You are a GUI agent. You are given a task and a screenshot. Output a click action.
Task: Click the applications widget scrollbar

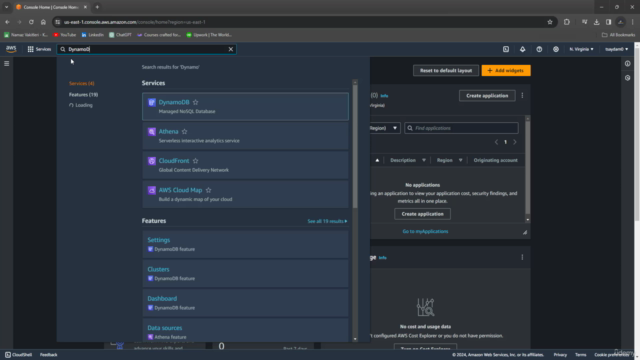point(527,167)
